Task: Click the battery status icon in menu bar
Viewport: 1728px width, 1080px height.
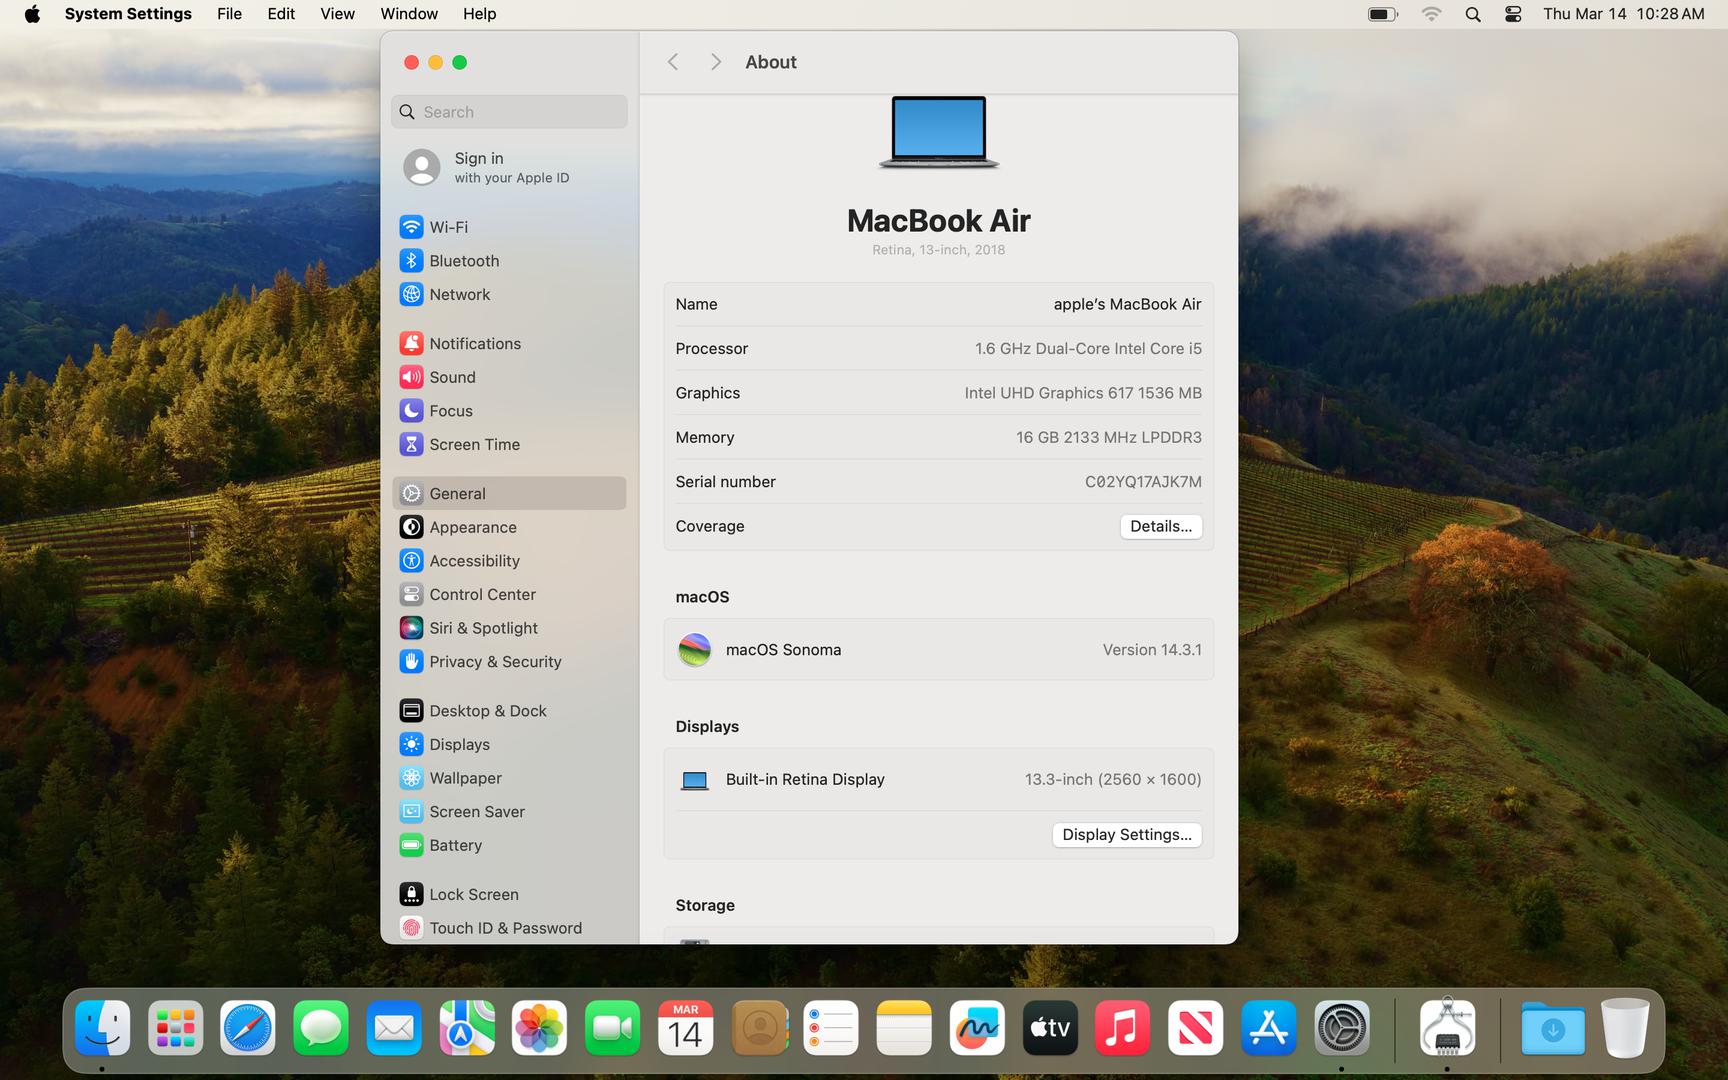Action: click(1382, 14)
